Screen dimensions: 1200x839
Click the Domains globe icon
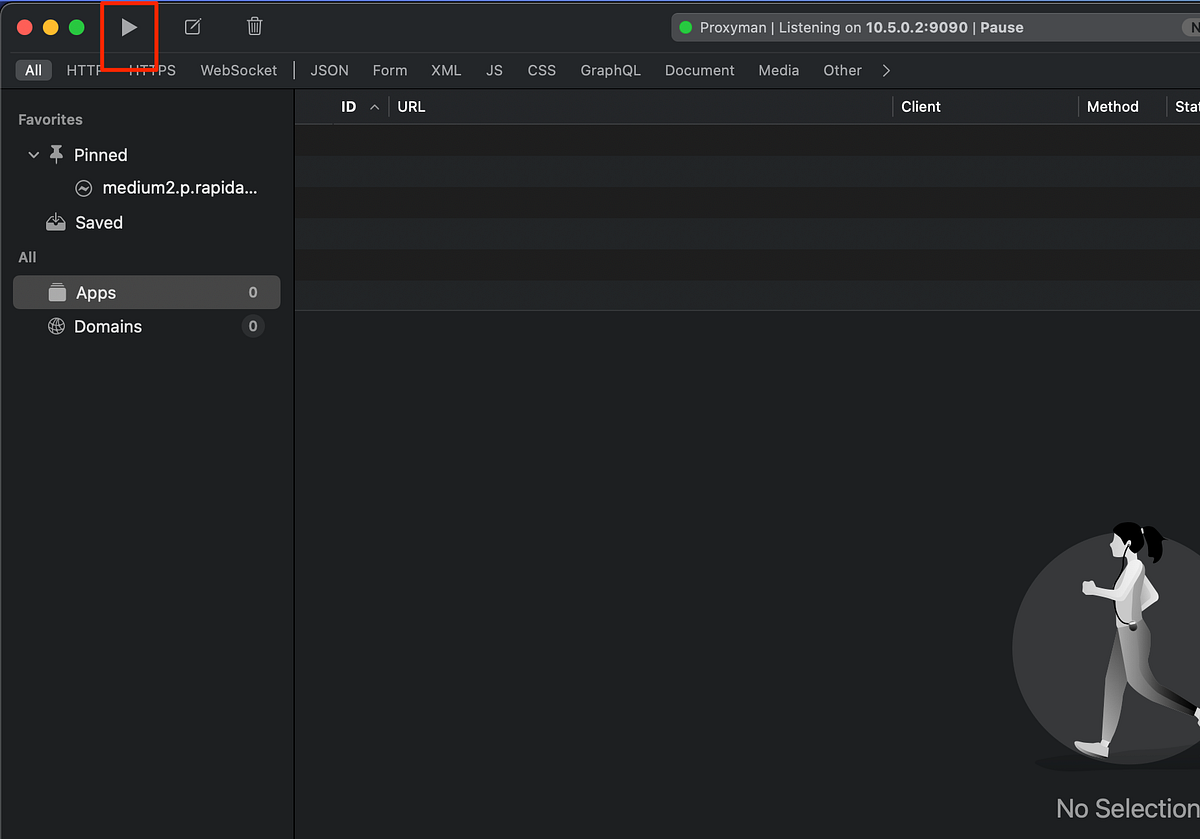tap(56, 326)
